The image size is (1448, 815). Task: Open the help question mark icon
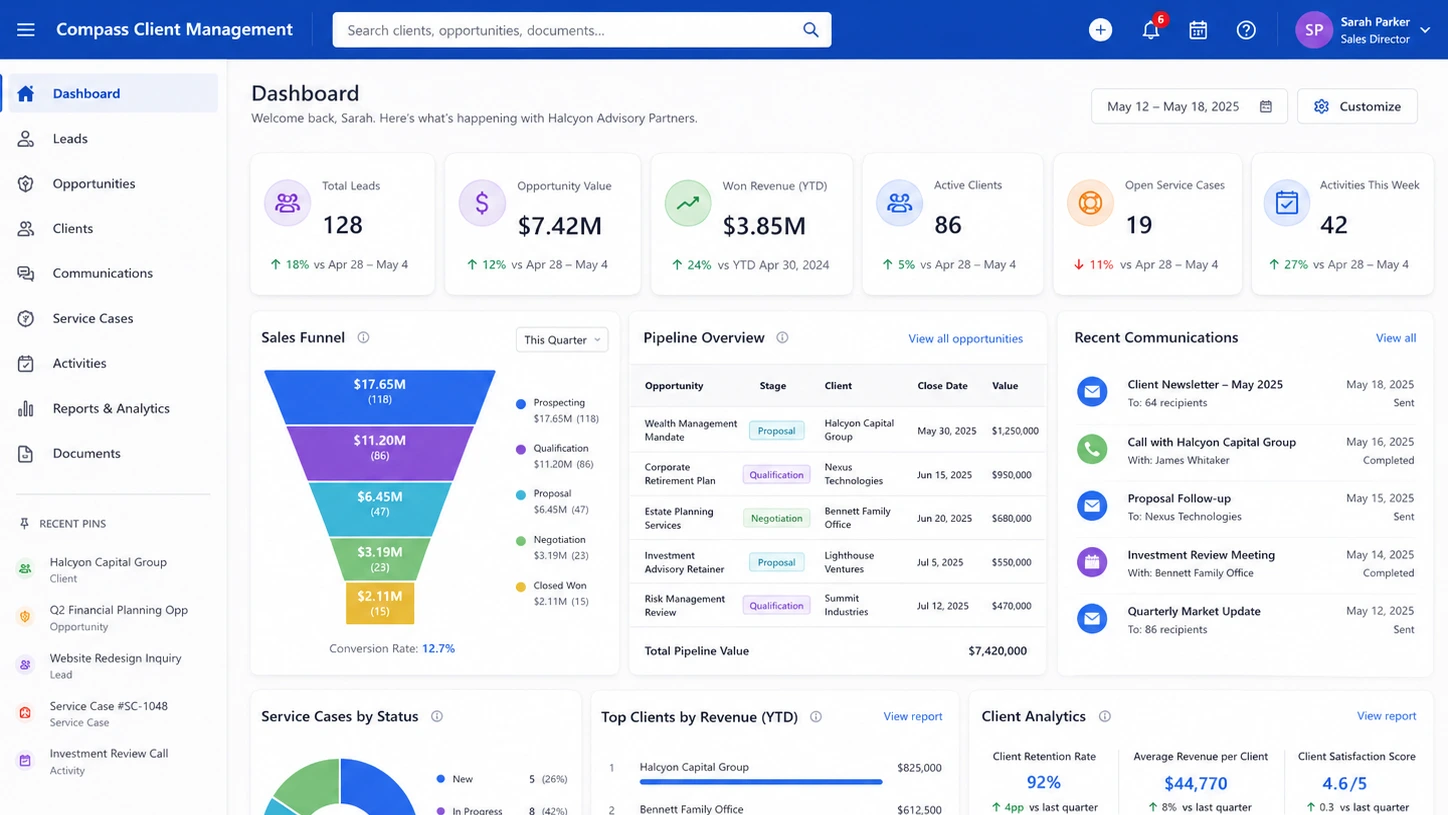[1246, 30]
